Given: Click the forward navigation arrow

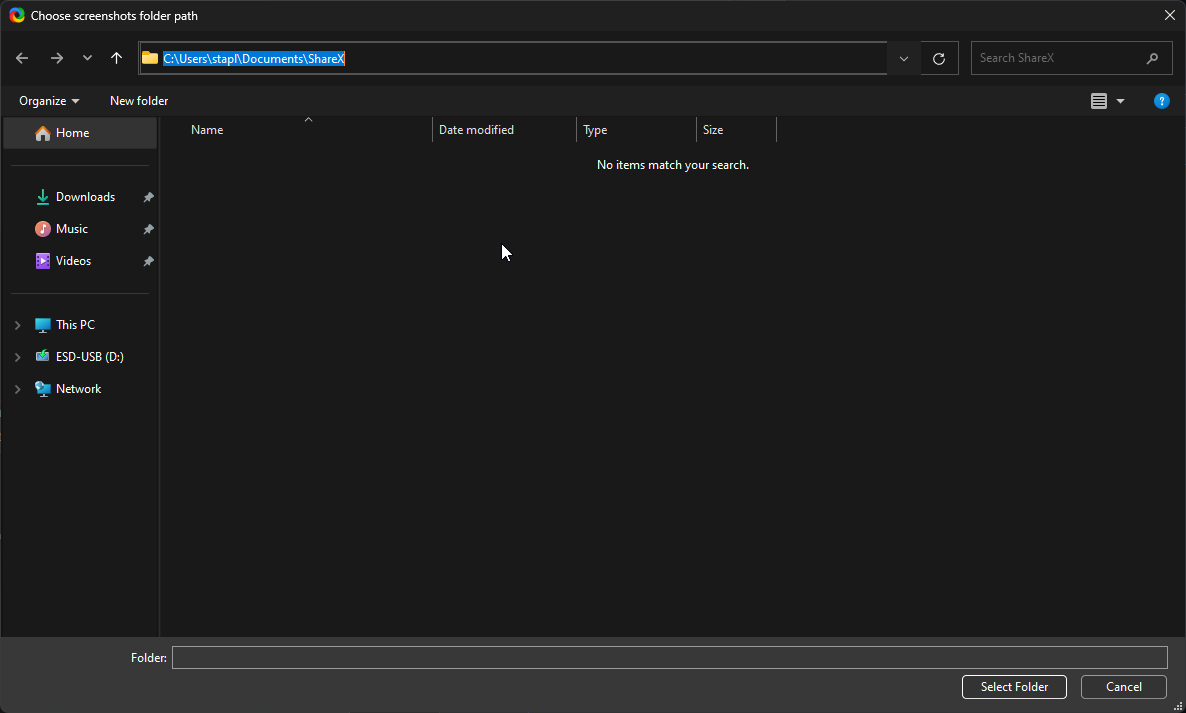Looking at the screenshot, I should coord(57,58).
